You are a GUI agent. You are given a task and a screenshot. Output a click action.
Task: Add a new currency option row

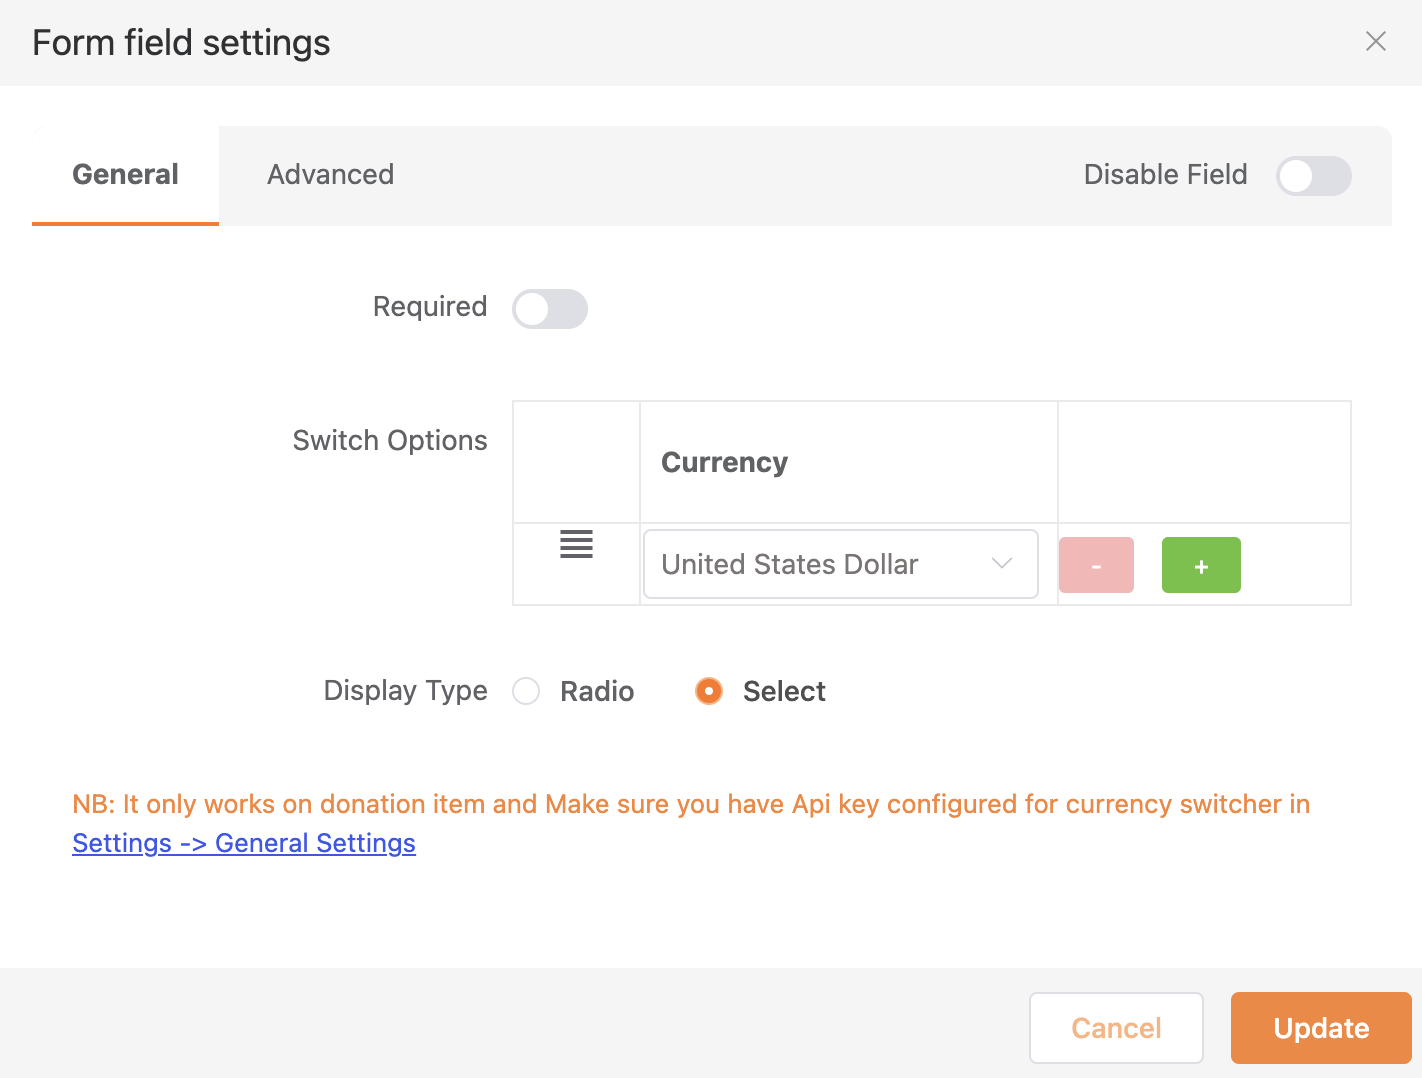click(1201, 564)
